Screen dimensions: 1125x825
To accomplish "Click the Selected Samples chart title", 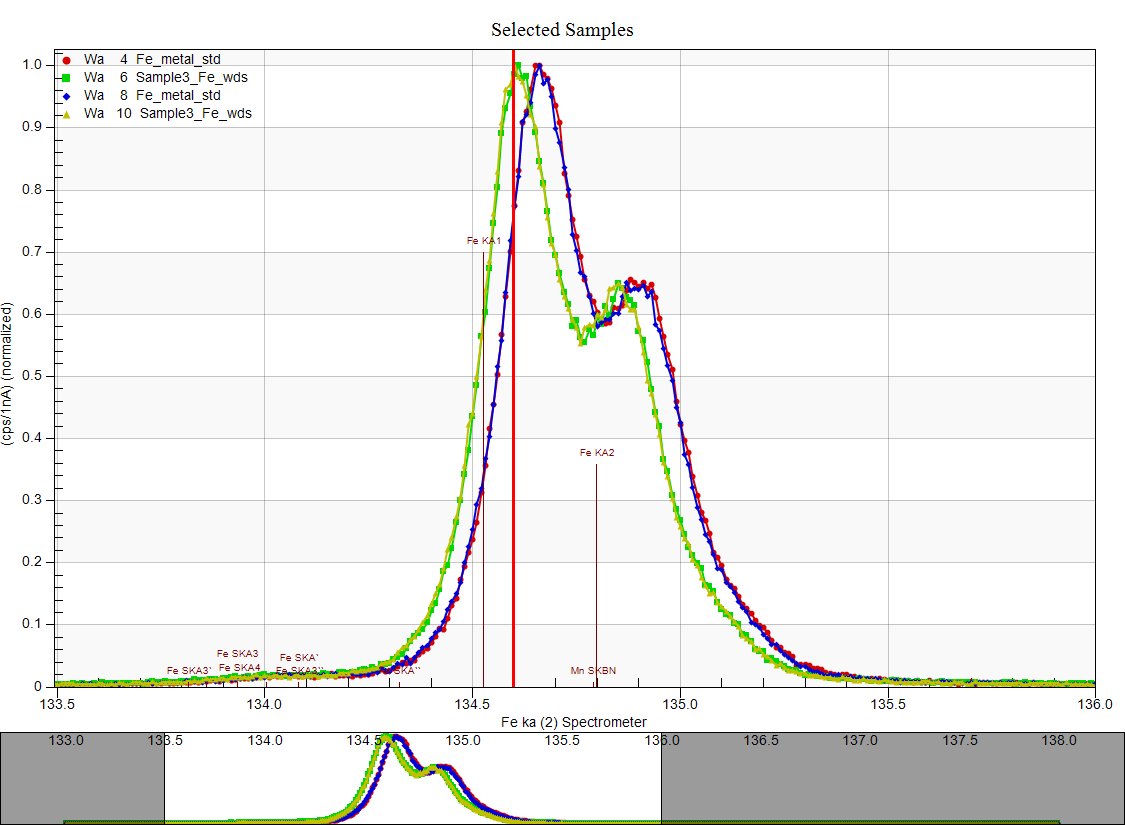I will 562,30.
